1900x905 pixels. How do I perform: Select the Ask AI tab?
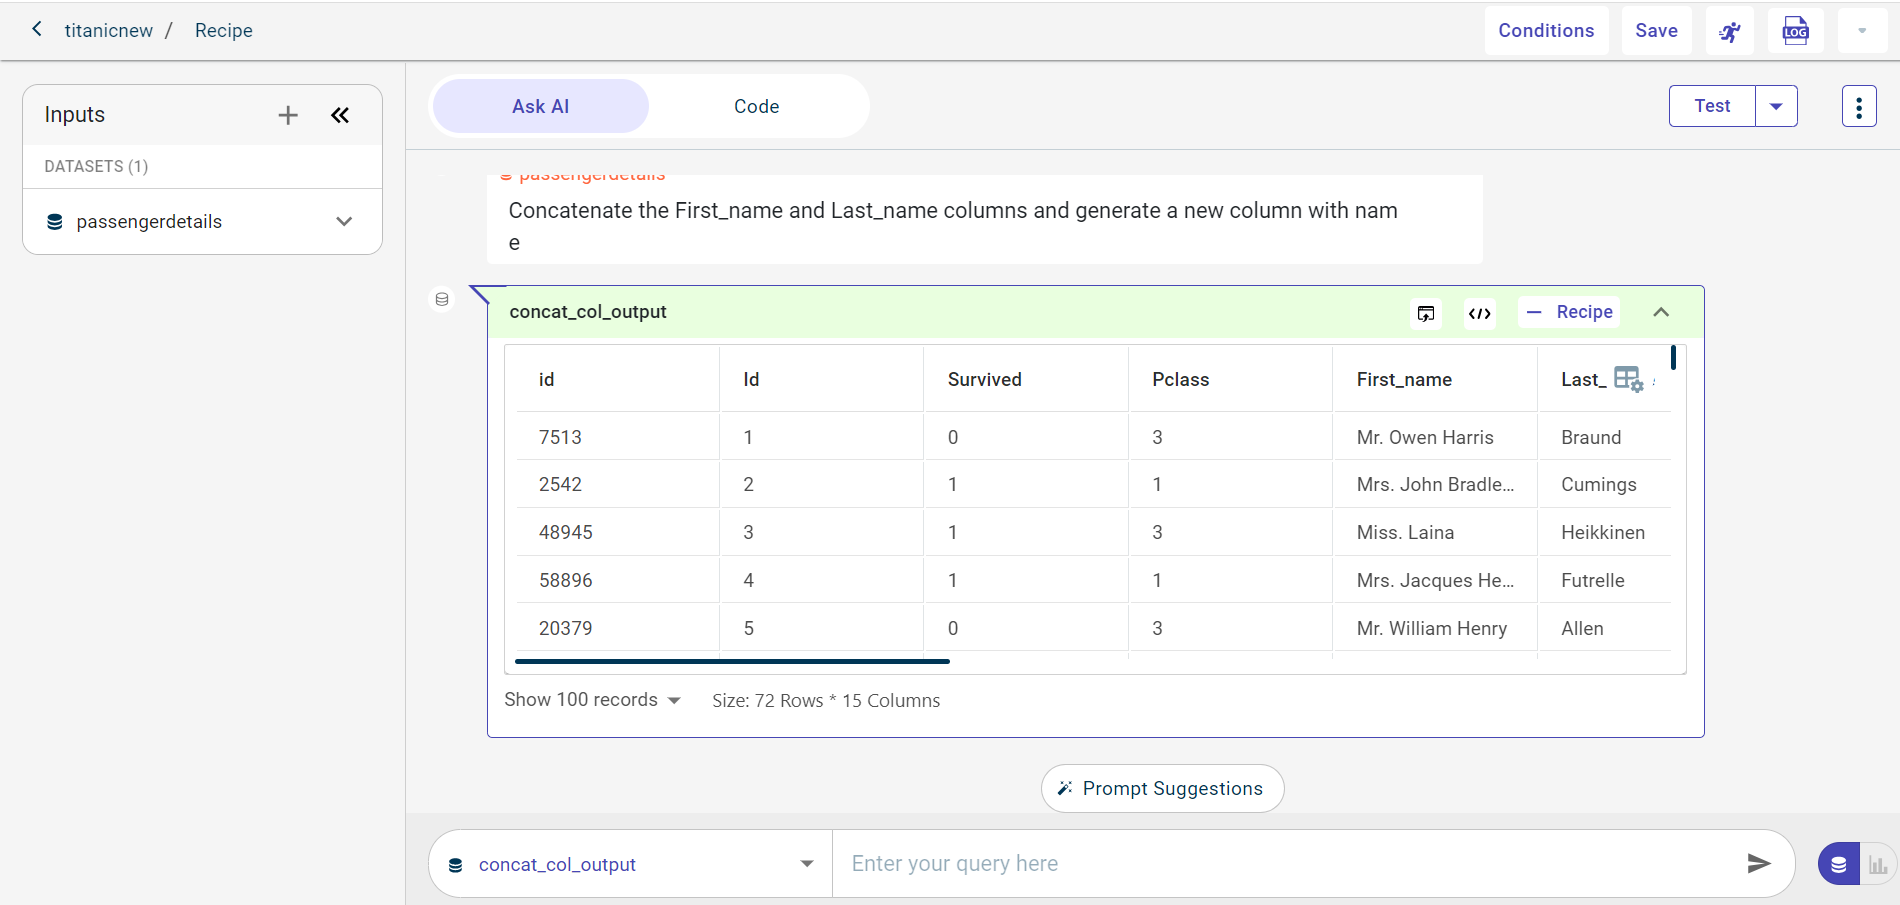tap(540, 106)
